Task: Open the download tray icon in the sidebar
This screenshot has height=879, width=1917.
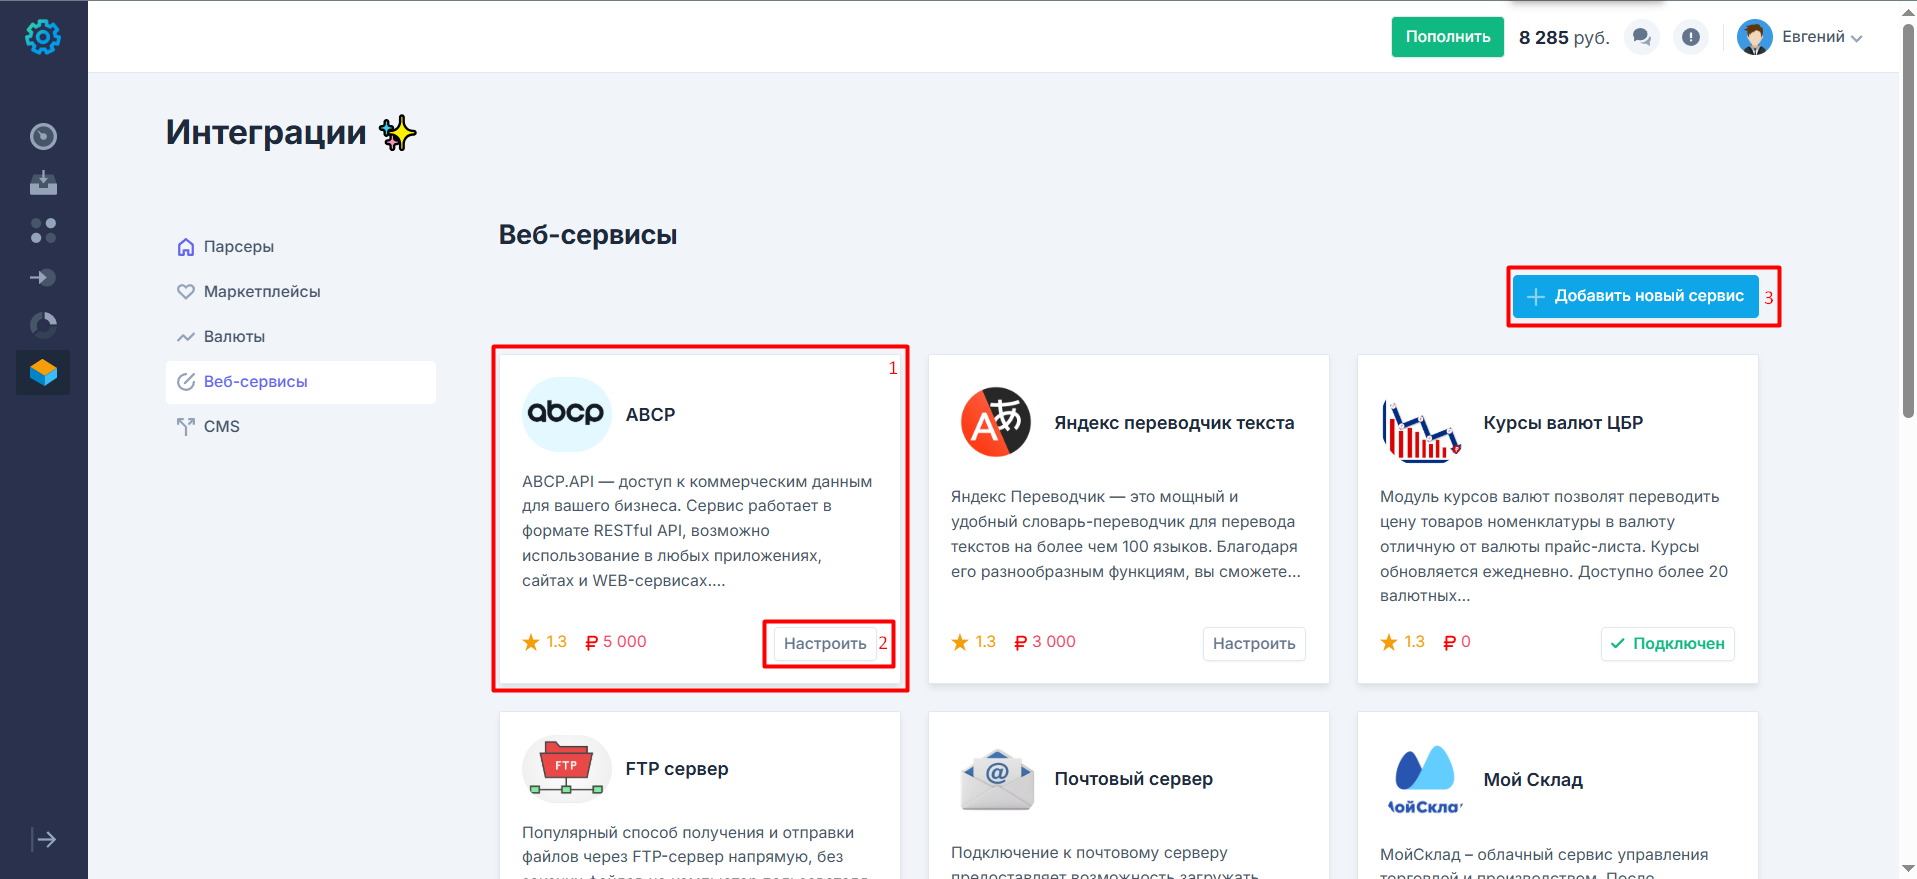Action: [43, 183]
